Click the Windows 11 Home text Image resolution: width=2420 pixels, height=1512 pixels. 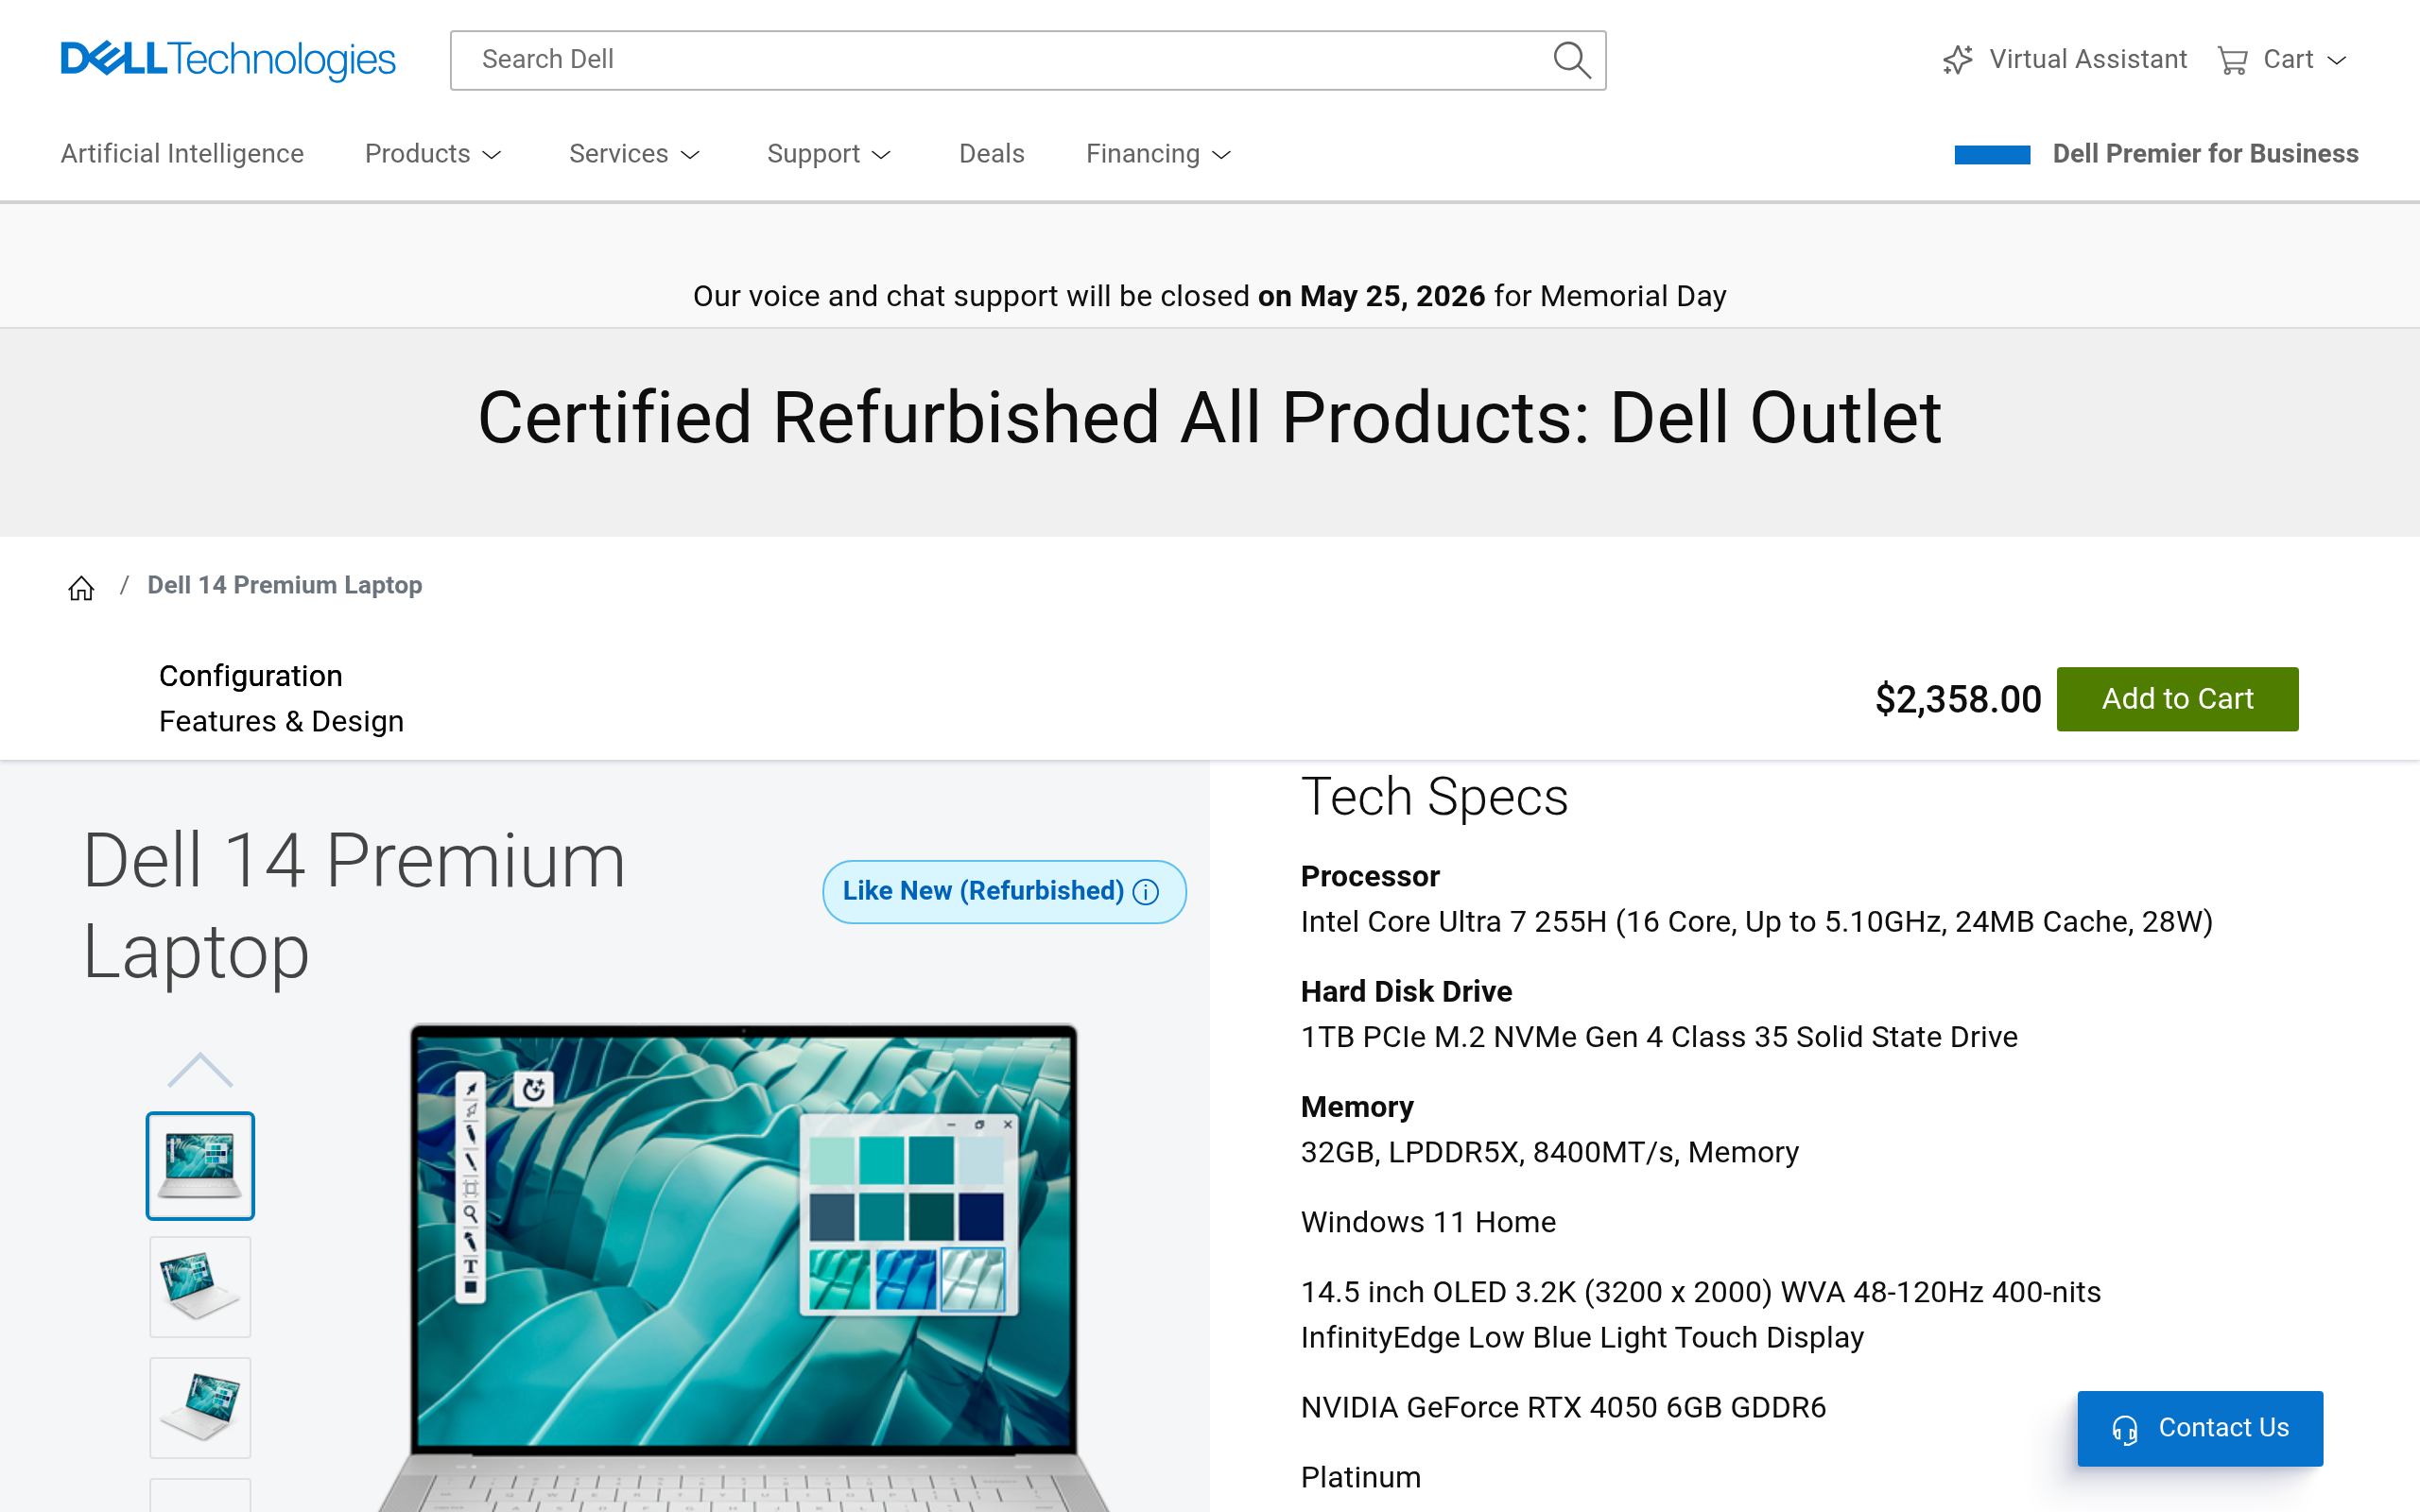point(1428,1223)
